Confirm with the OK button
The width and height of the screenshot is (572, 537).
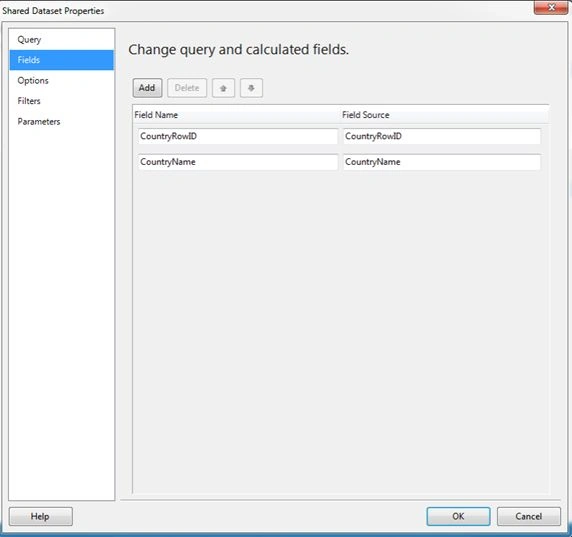(x=458, y=516)
